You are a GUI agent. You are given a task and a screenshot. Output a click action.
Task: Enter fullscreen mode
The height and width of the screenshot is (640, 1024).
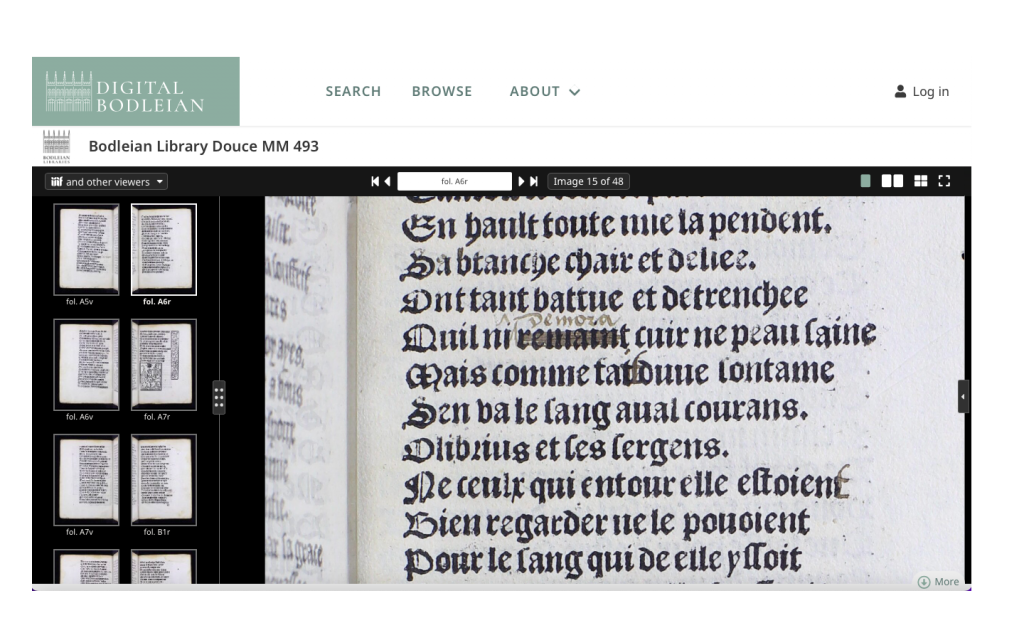point(944,182)
